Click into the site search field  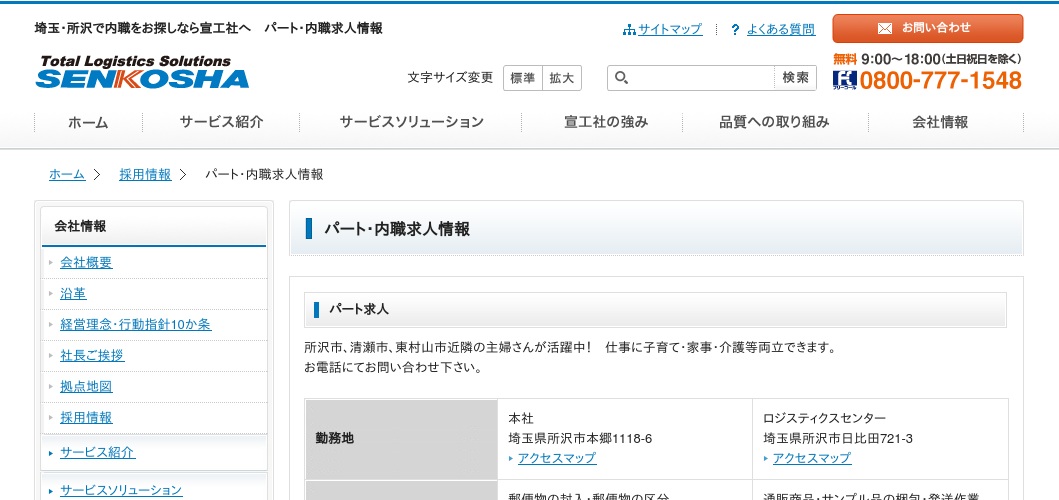(x=702, y=78)
